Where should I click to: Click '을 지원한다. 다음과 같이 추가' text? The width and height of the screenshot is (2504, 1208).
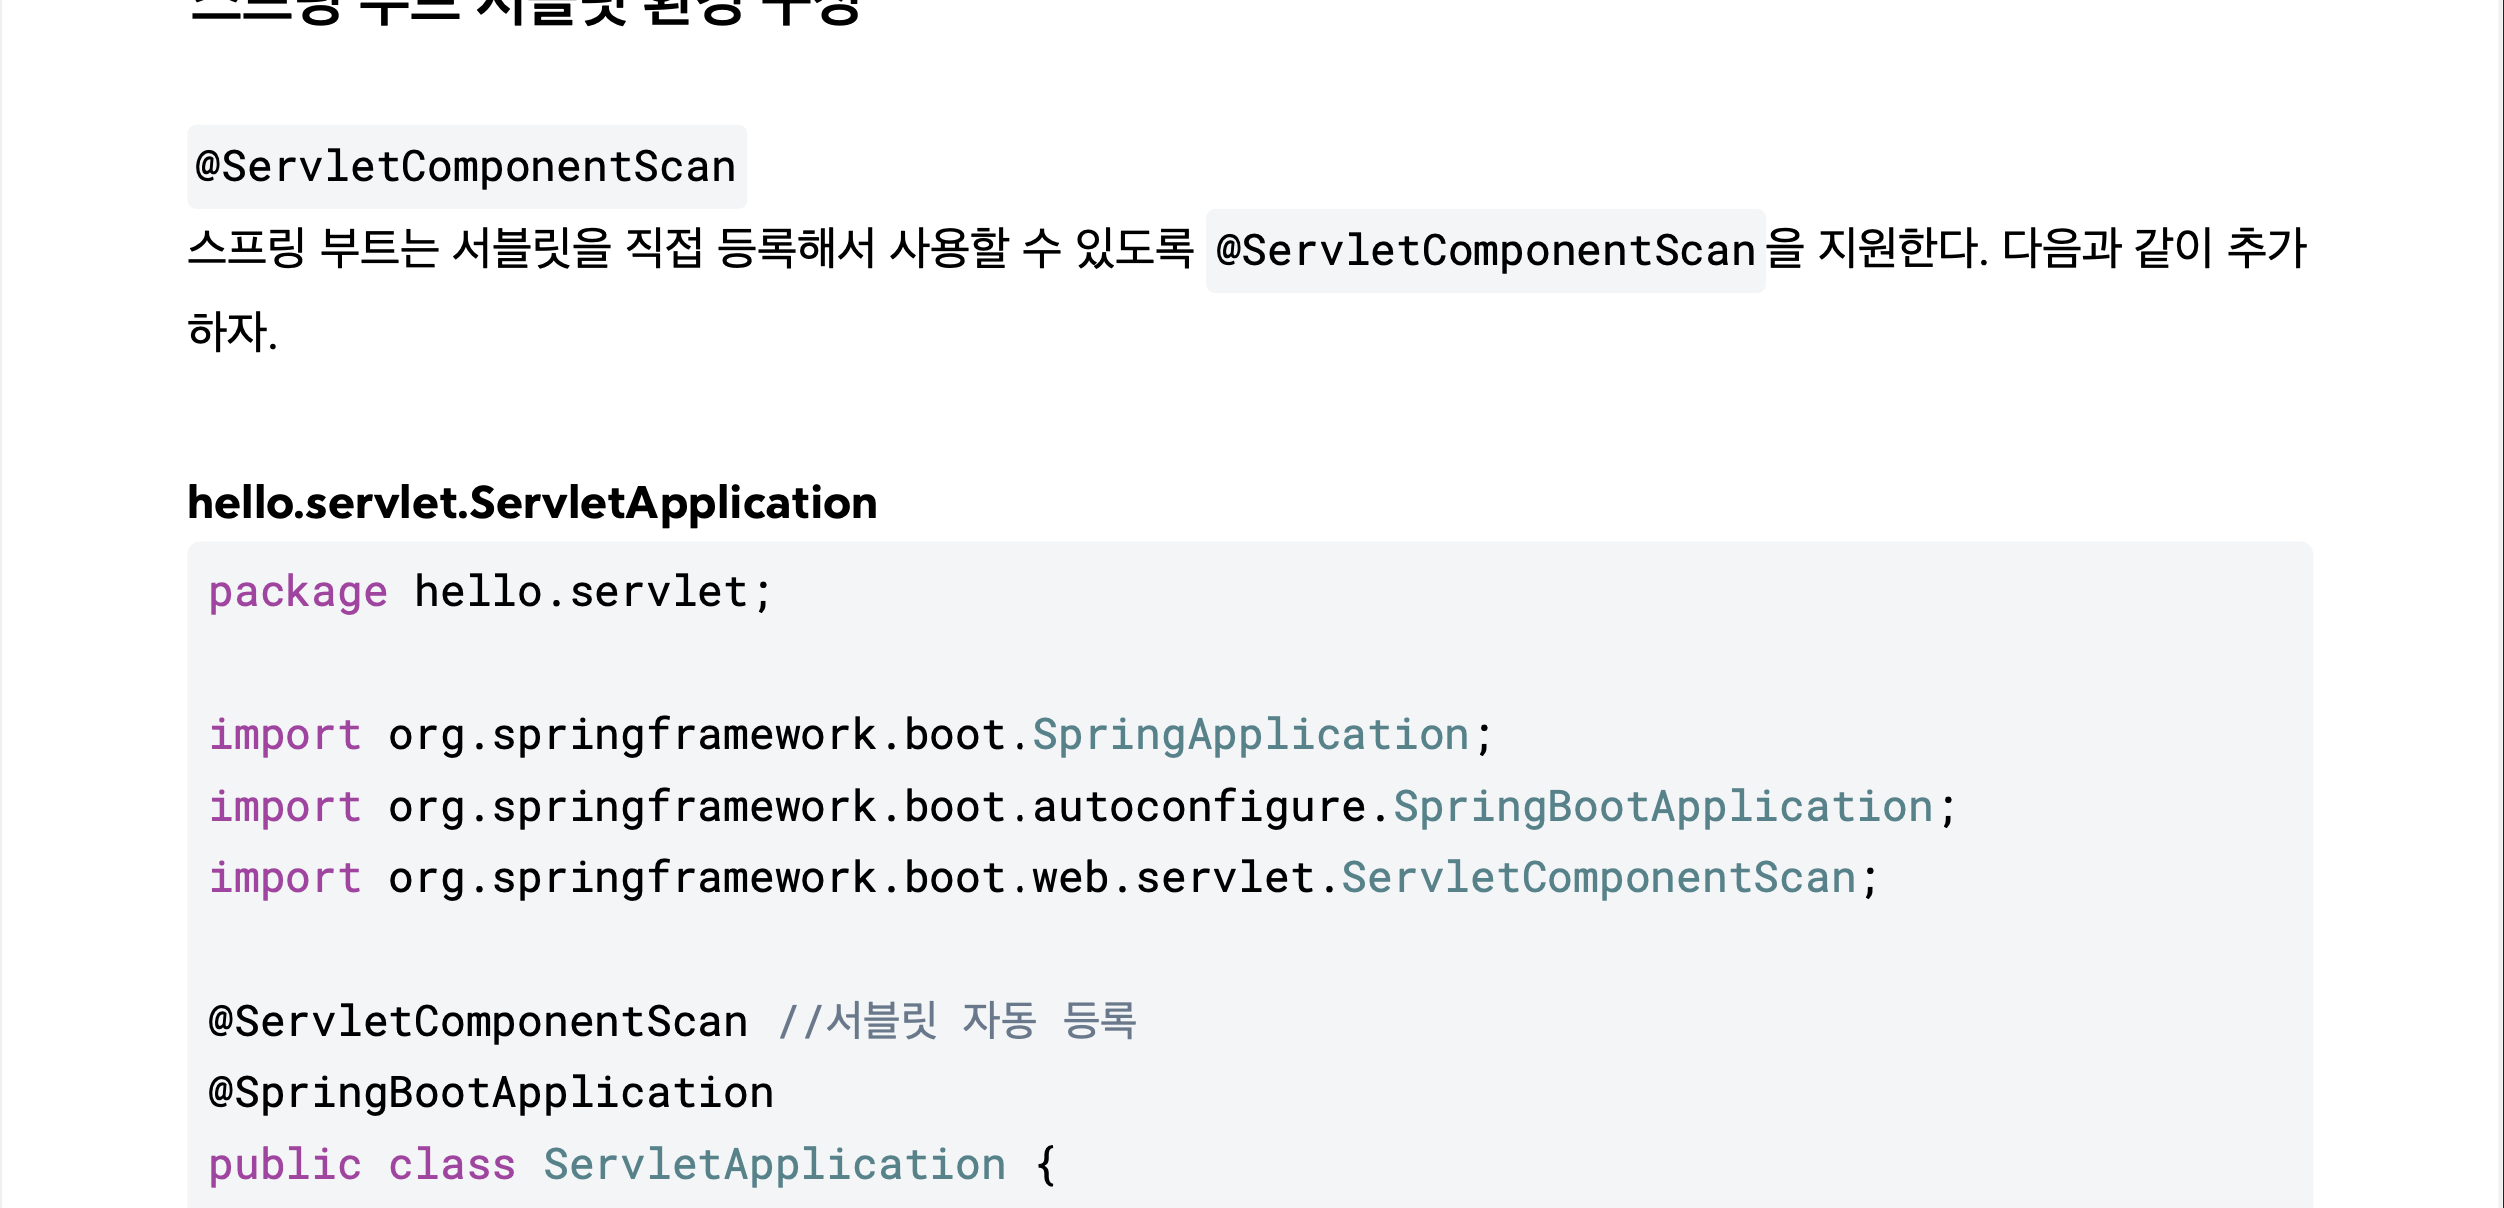pyautogui.click(x=2037, y=248)
